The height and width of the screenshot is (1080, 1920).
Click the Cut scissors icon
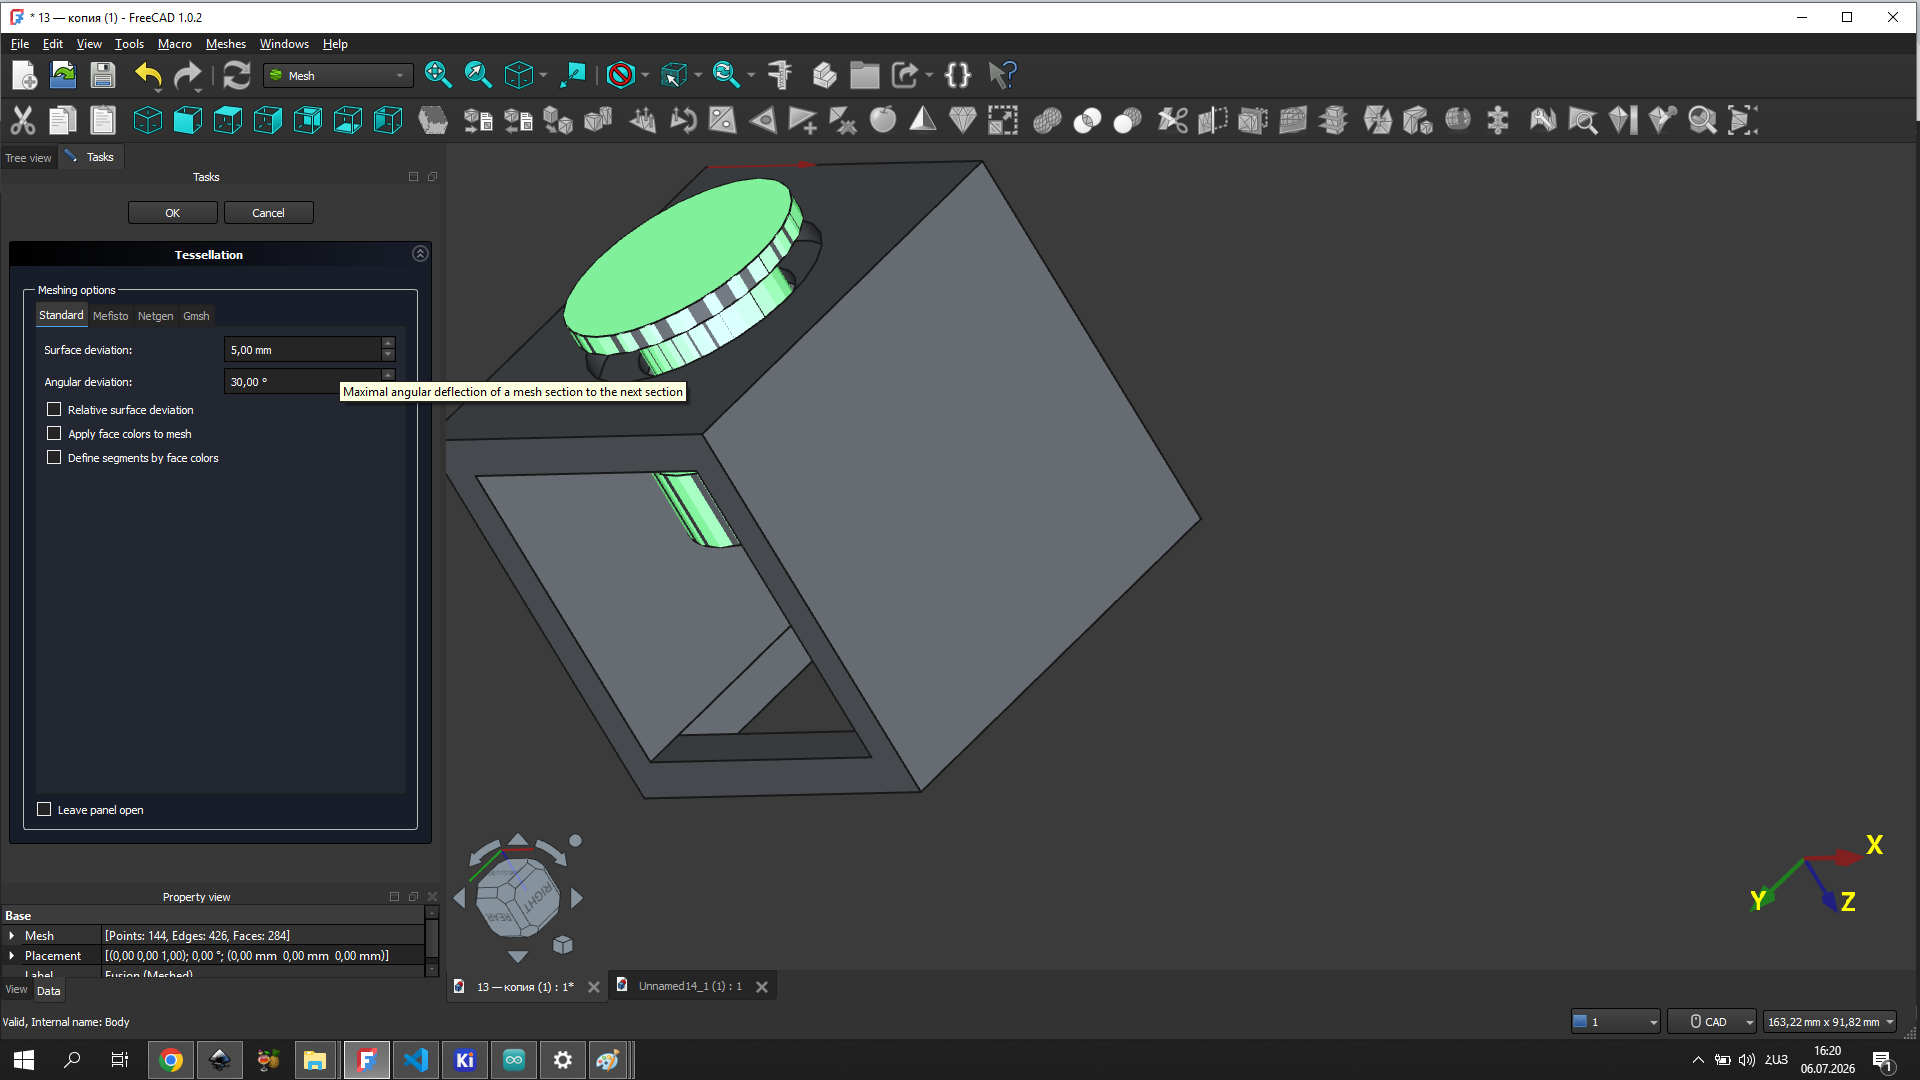tap(22, 121)
